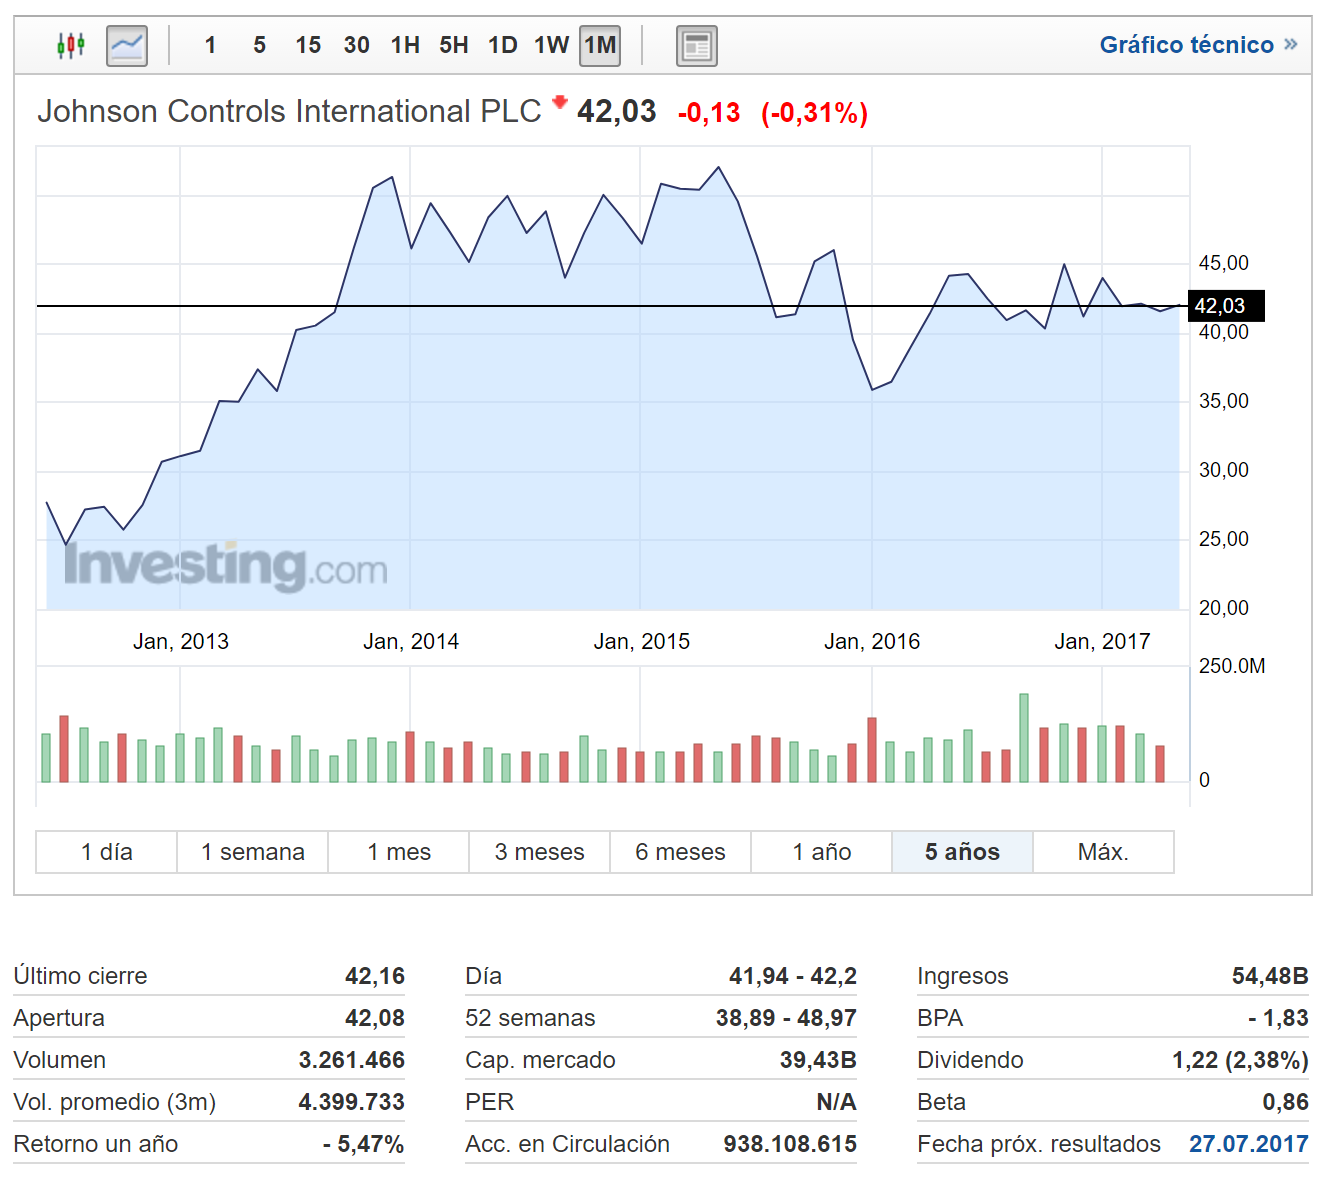Show the 5 años time range
The width and height of the screenshot is (1343, 1179).
click(x=962, y=852)
